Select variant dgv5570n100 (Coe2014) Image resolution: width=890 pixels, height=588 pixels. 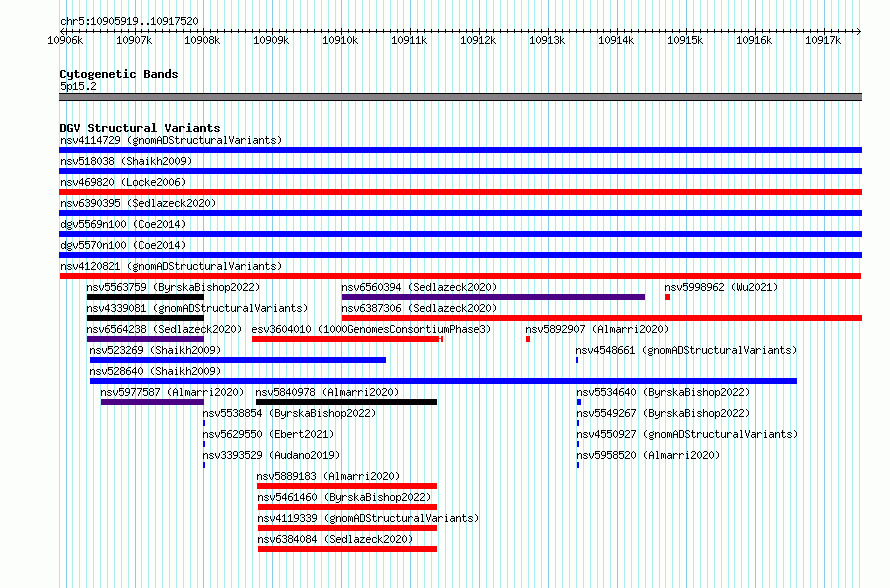pyautogui.click(x=123, y=245)
